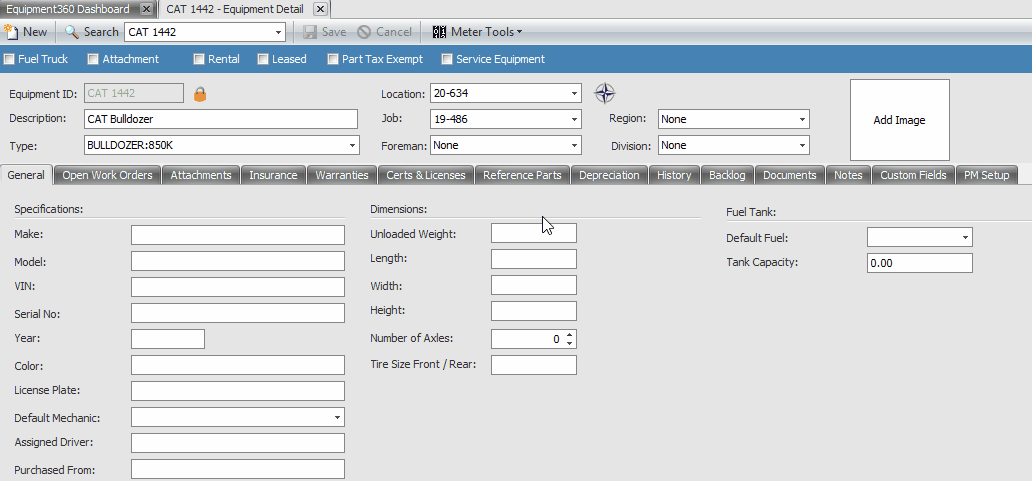Toggle the Attachment checkbox
This screenshot has height=481, width=1032.
(x=93, y=59)
